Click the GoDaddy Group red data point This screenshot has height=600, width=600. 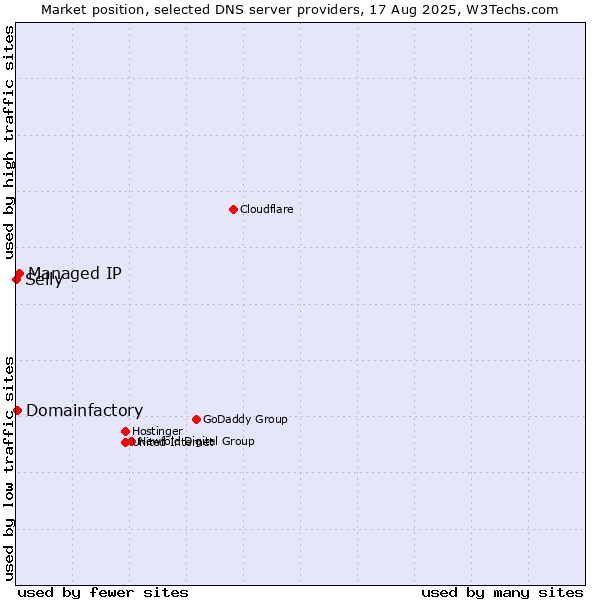[x=196, y=419]
